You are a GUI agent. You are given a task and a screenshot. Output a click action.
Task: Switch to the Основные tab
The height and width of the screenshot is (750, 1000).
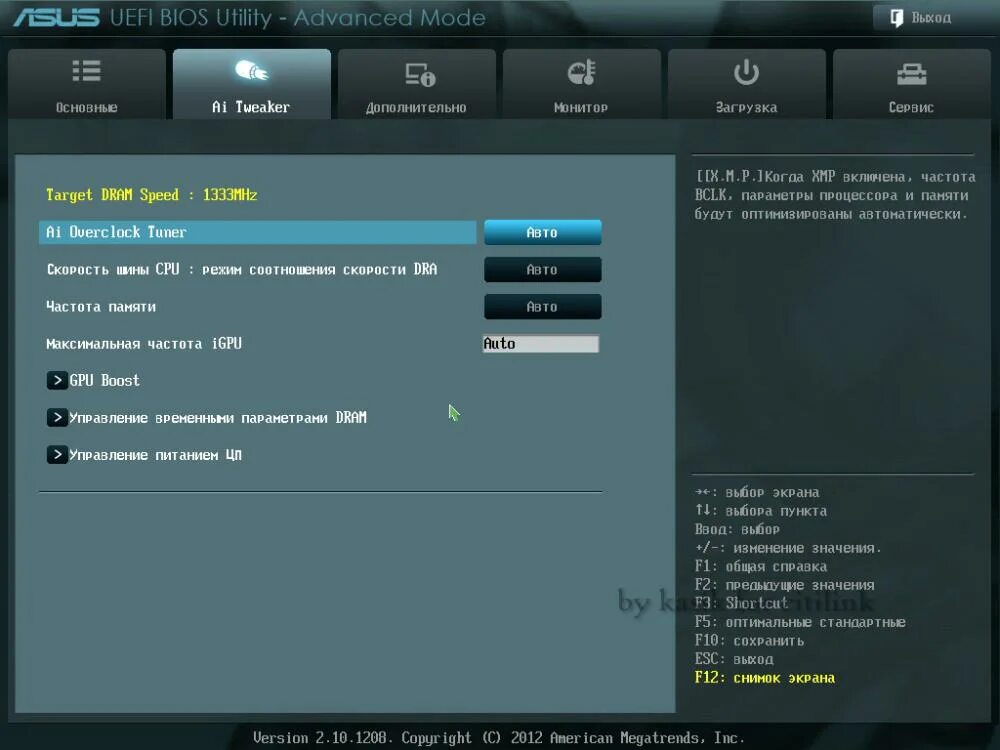(x=87, y=84)
